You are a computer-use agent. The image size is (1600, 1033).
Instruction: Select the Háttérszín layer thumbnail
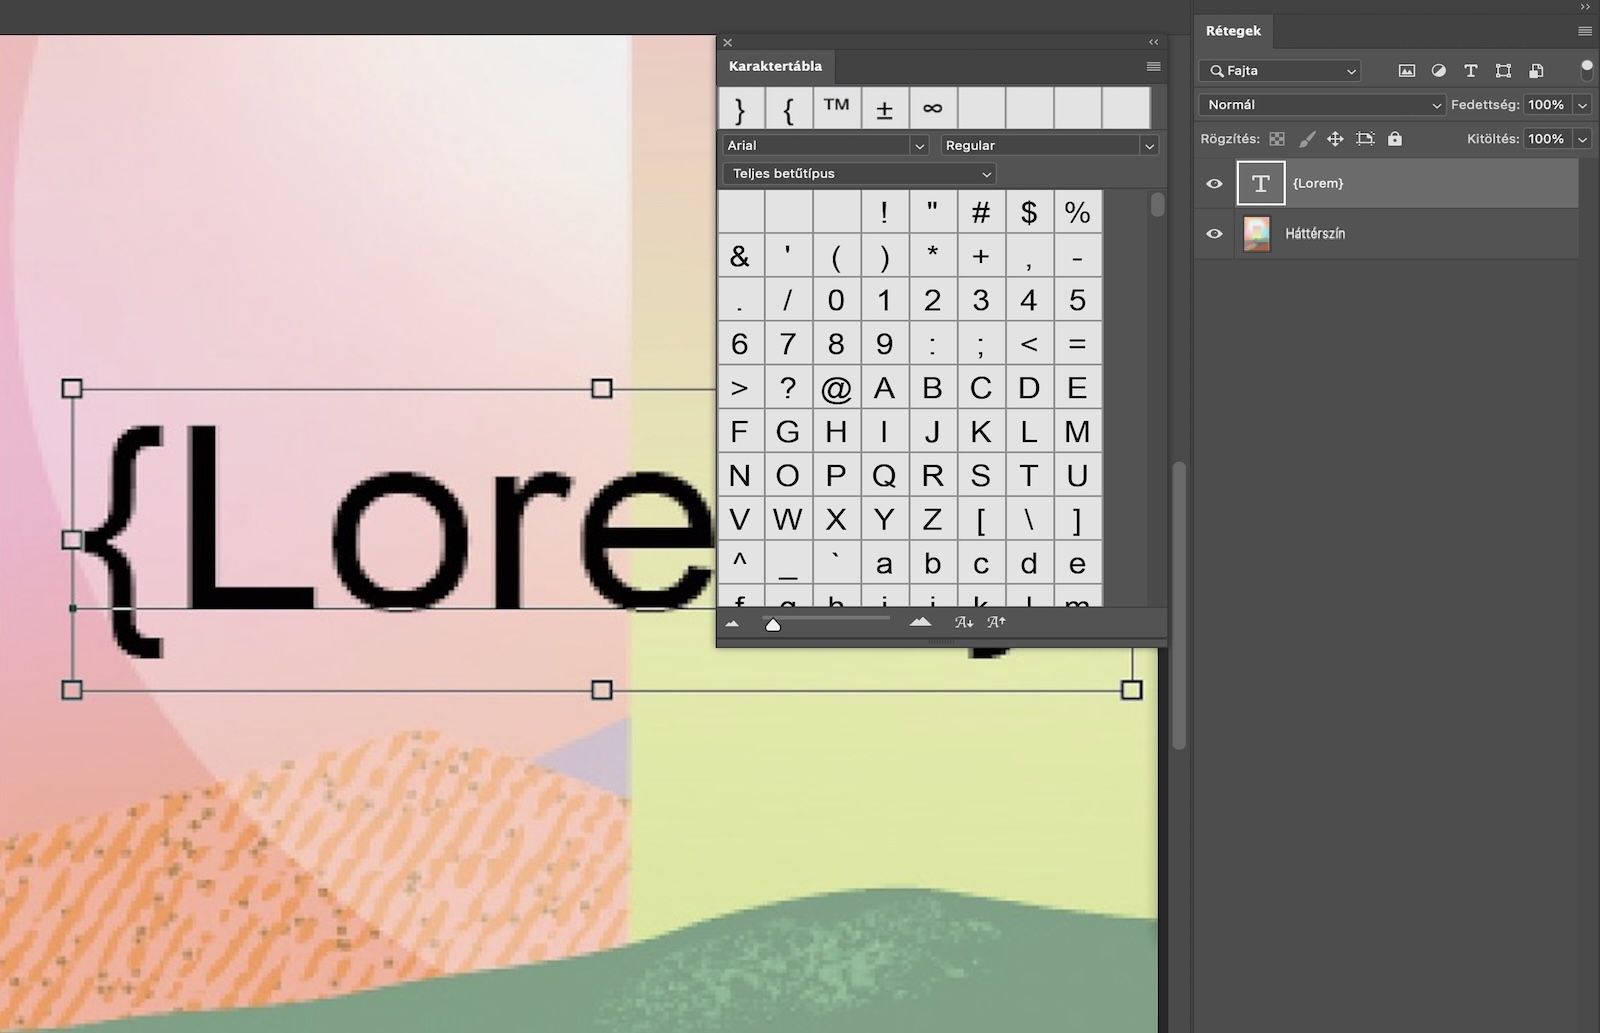[1257, 234]
